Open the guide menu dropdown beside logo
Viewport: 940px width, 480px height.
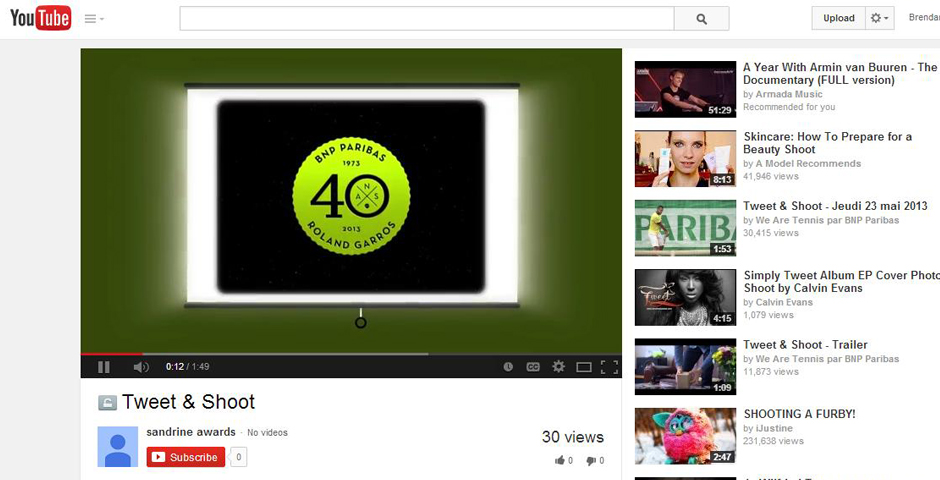(x=94, y=19)
